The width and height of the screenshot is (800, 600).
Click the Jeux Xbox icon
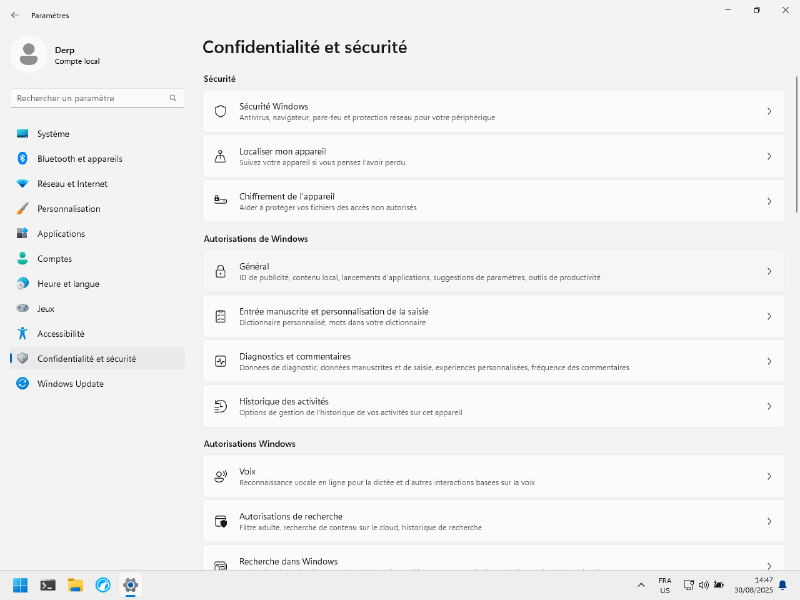(x=23, y=308)
